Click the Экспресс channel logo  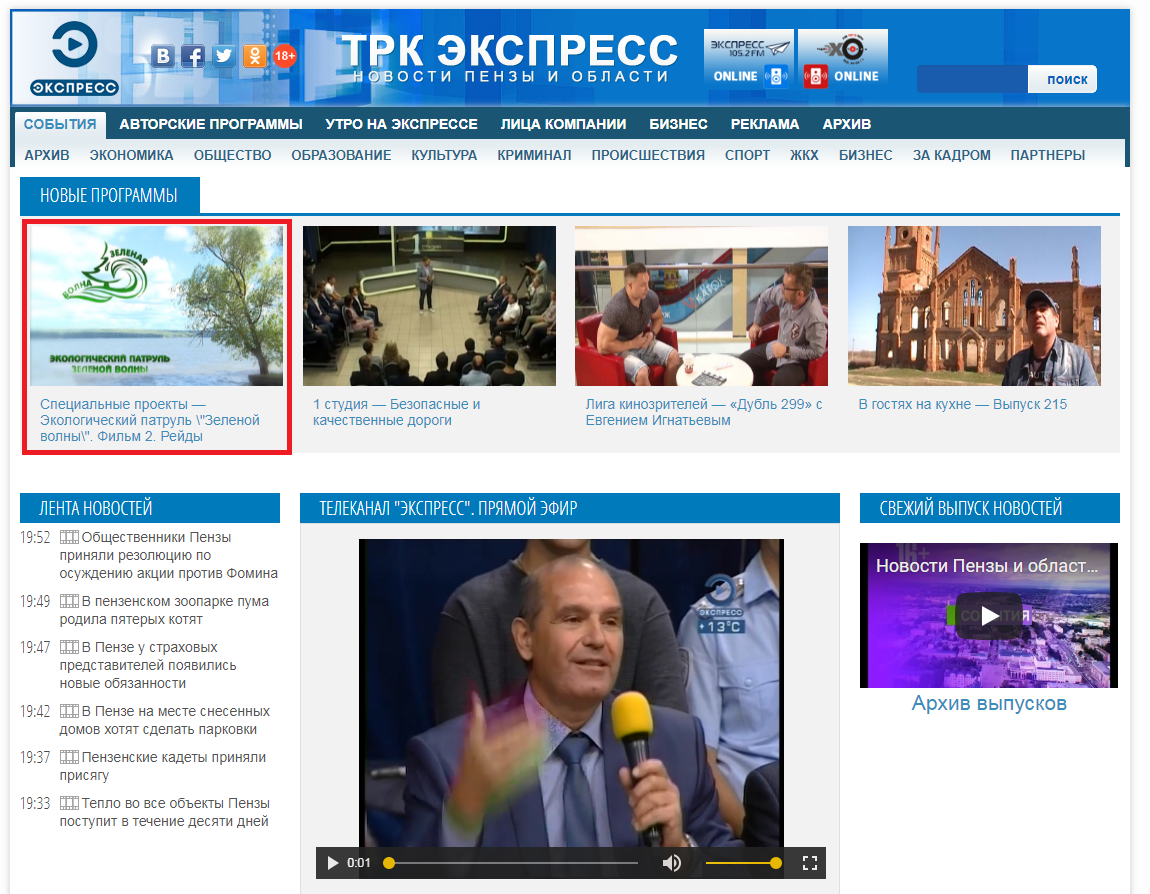pyautogui.click(x=73, y=58)
